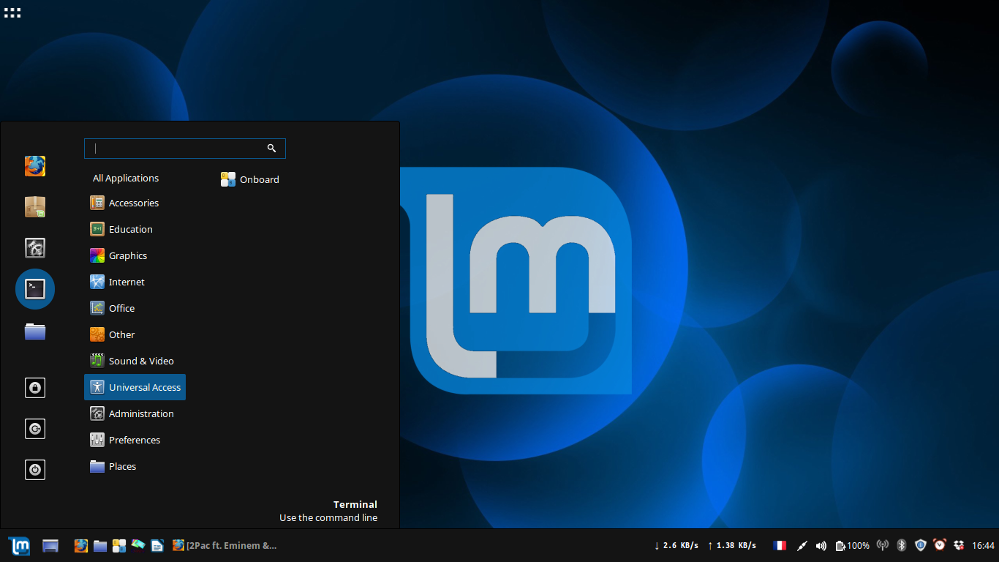Open the sound volume tray icon
The width and height of the screenshot is (999, 562).
[x=821, y=545]
